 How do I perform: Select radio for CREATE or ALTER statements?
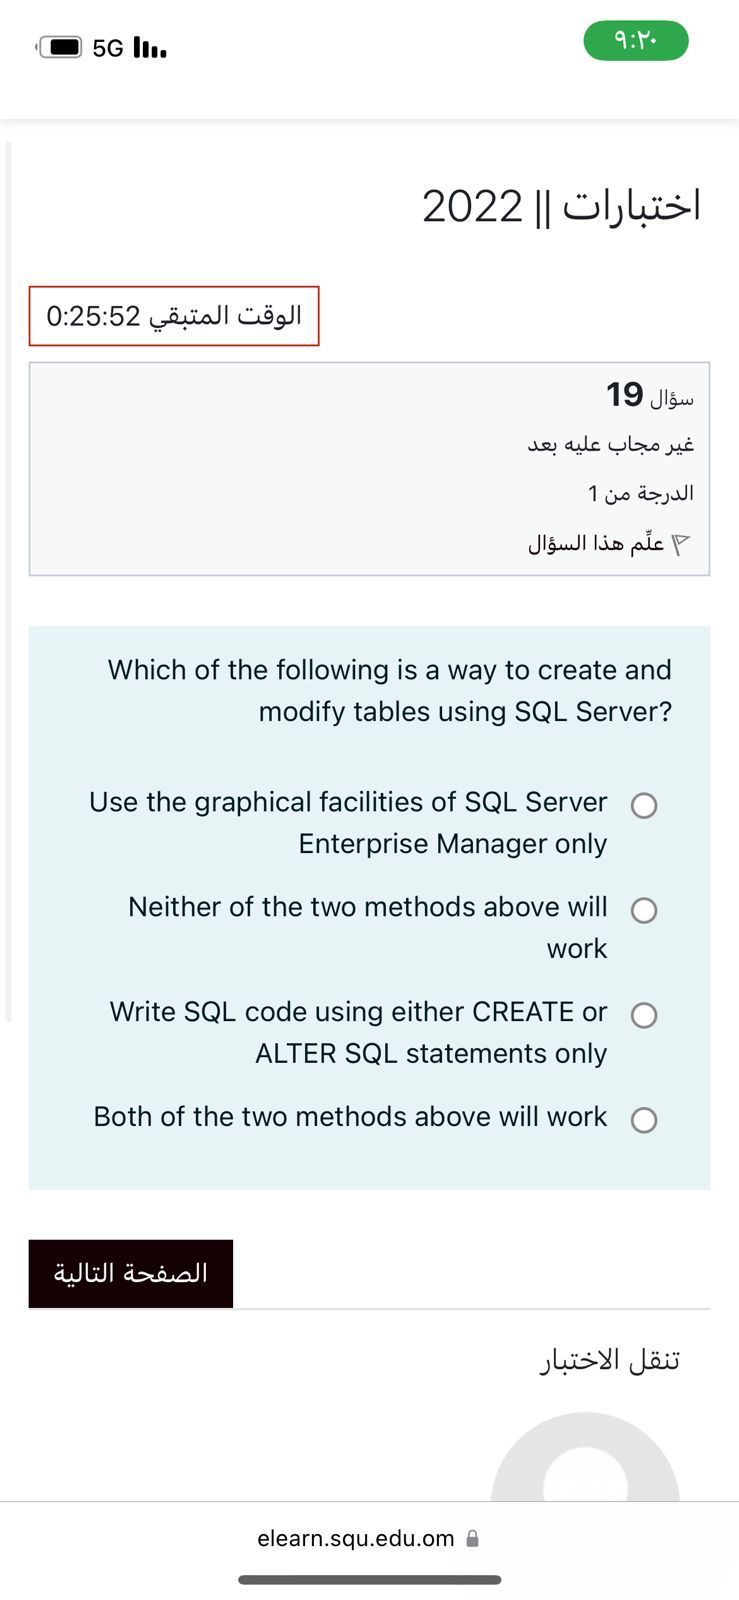coord(644,1016)
